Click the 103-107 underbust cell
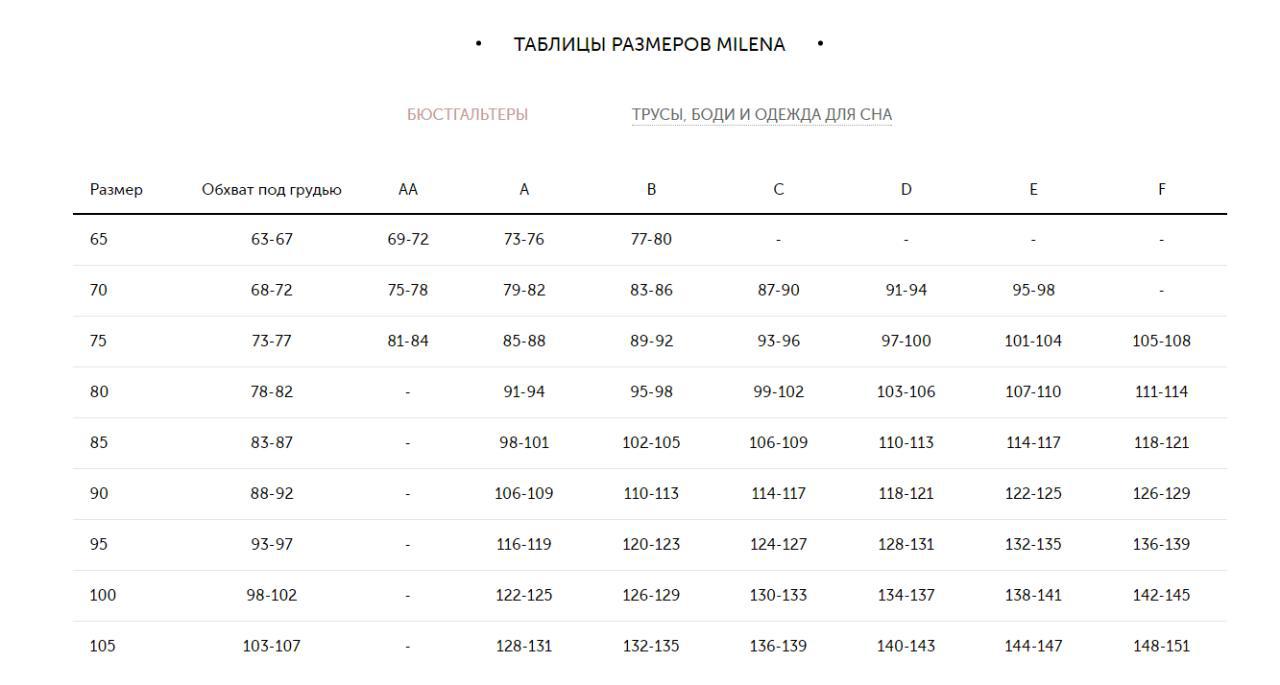 (x=272, y=647)
